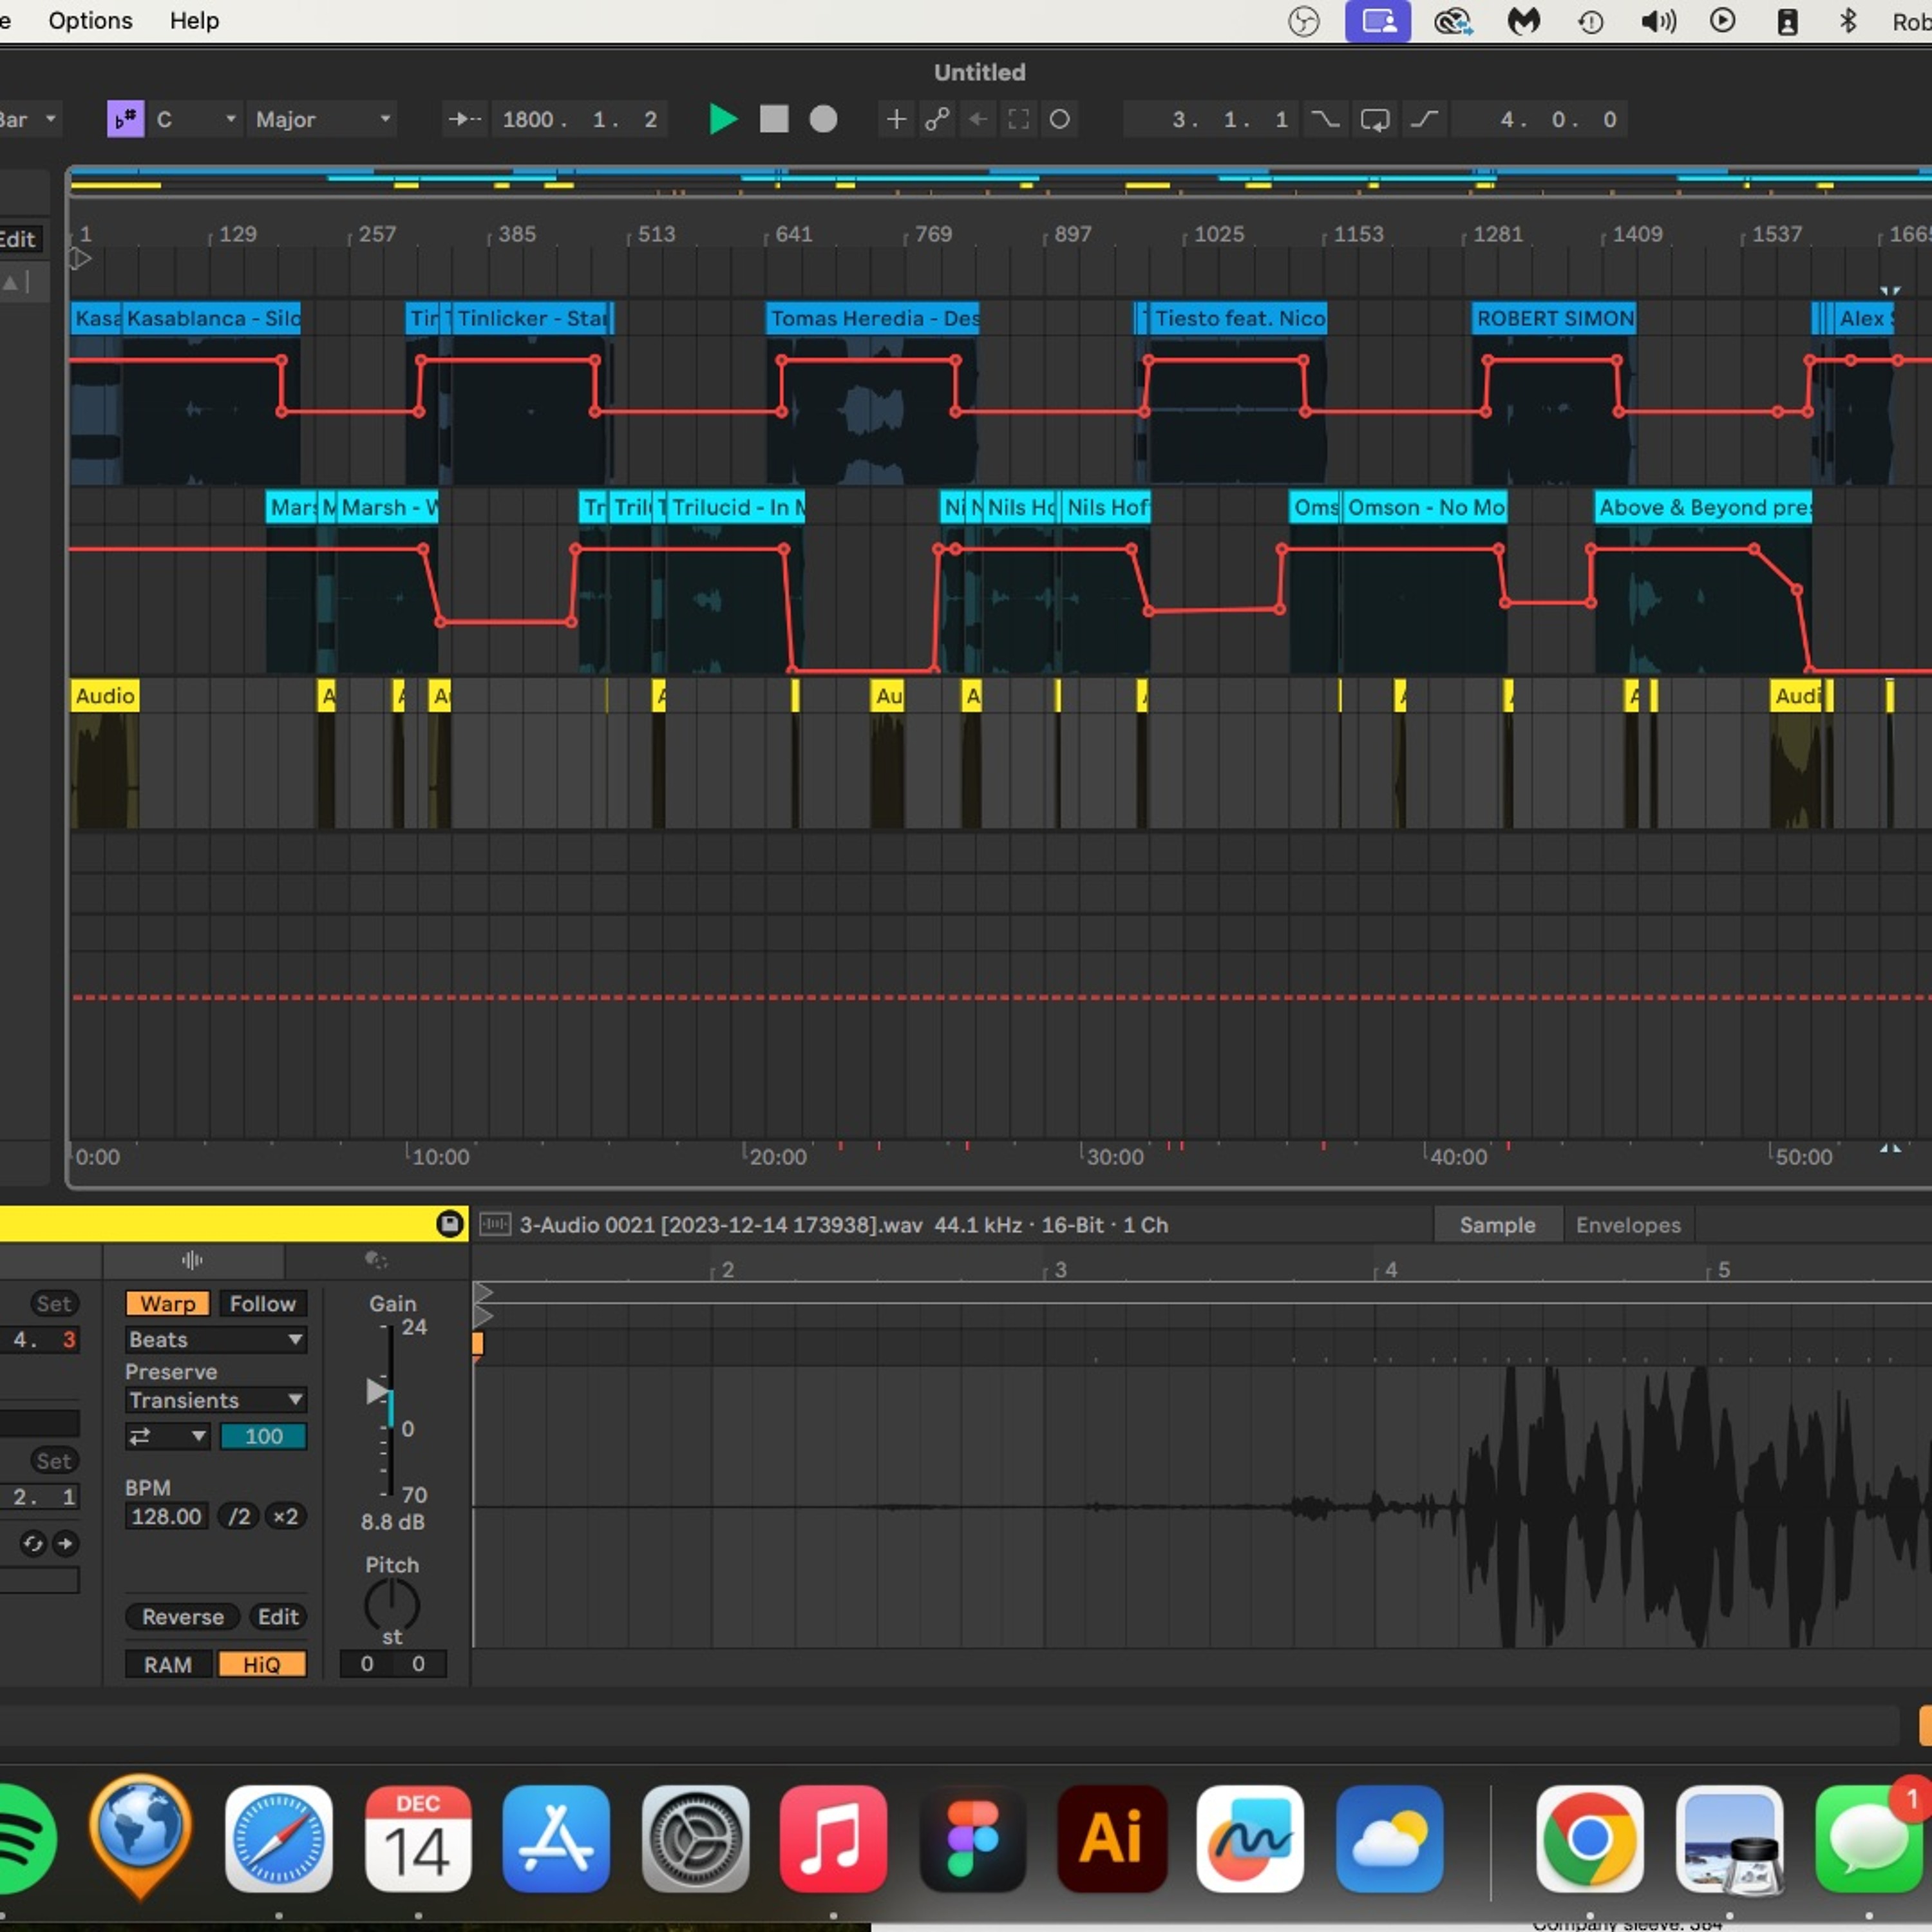Halve tempo with the /2 button

(x=239, y=1516)
